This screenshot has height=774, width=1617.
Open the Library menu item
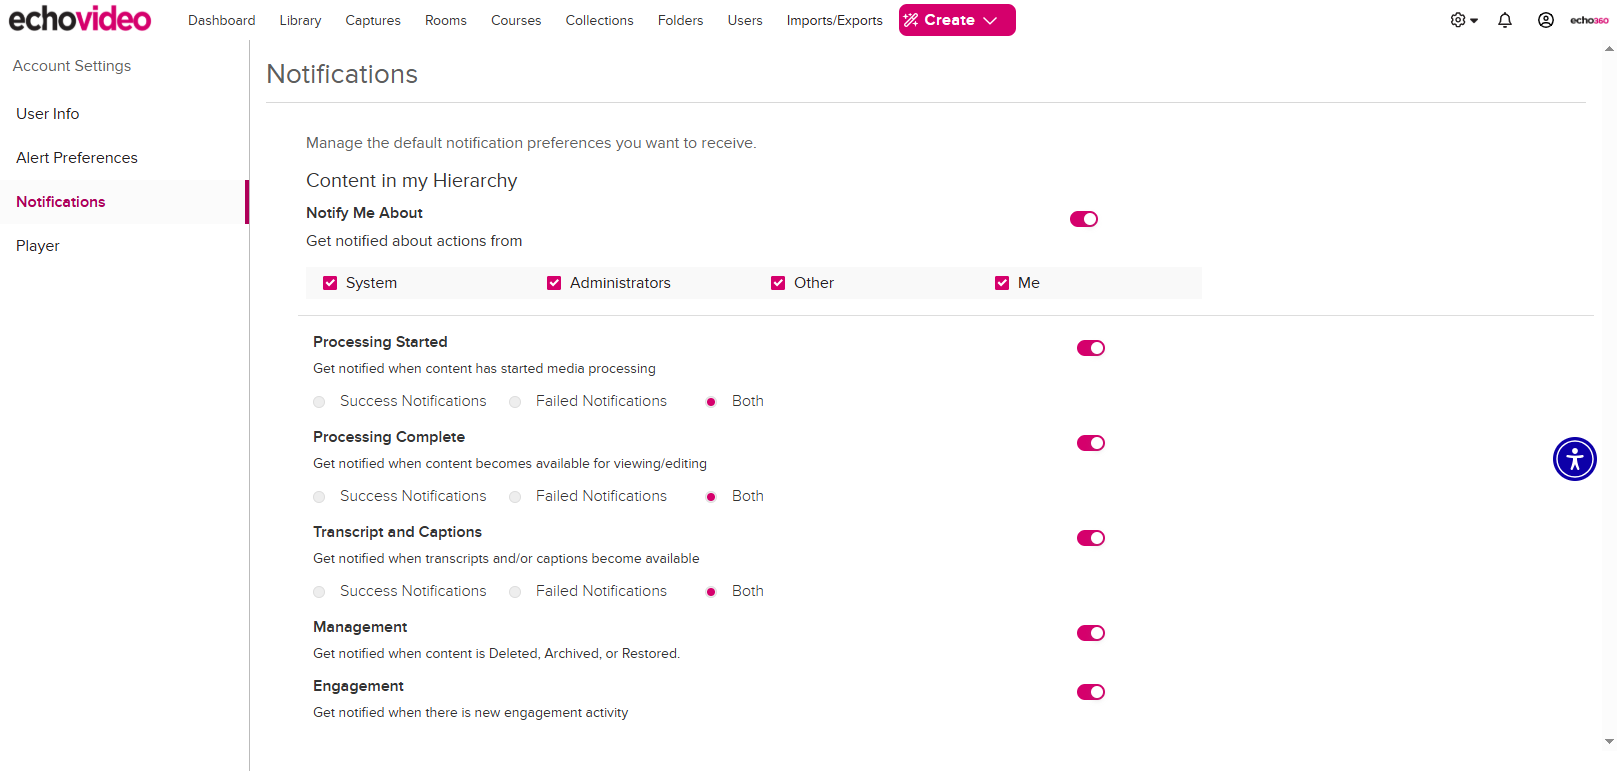pyautogui.click(x=300, y=20)
